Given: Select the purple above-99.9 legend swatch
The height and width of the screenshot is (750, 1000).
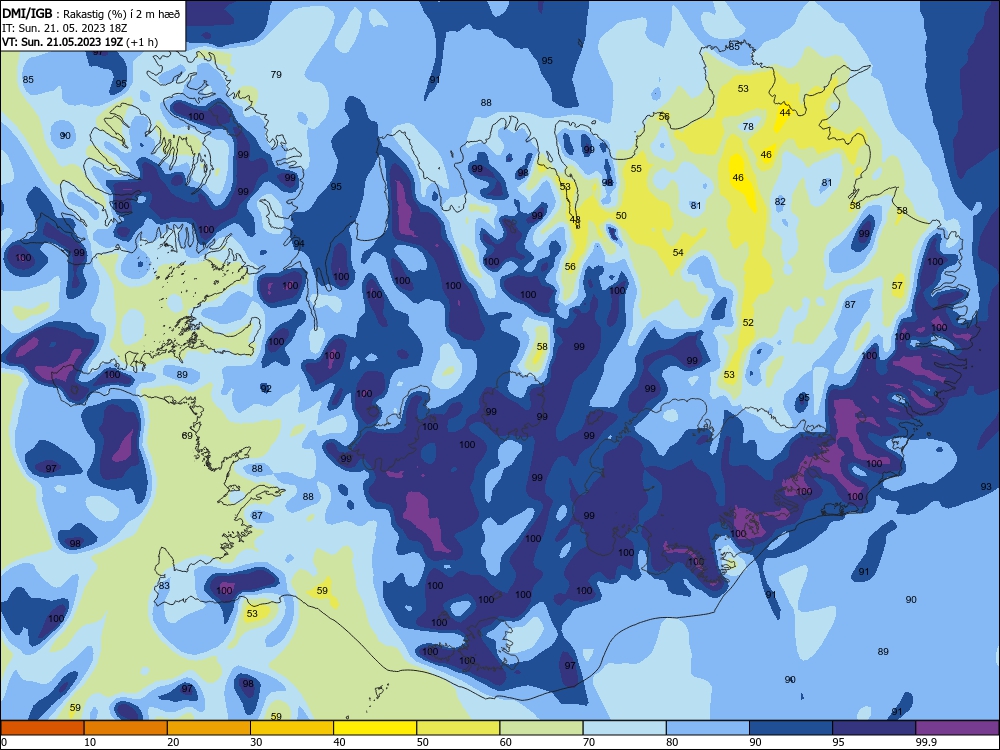Looking at the screenshot, I should [x=957, y=728].
